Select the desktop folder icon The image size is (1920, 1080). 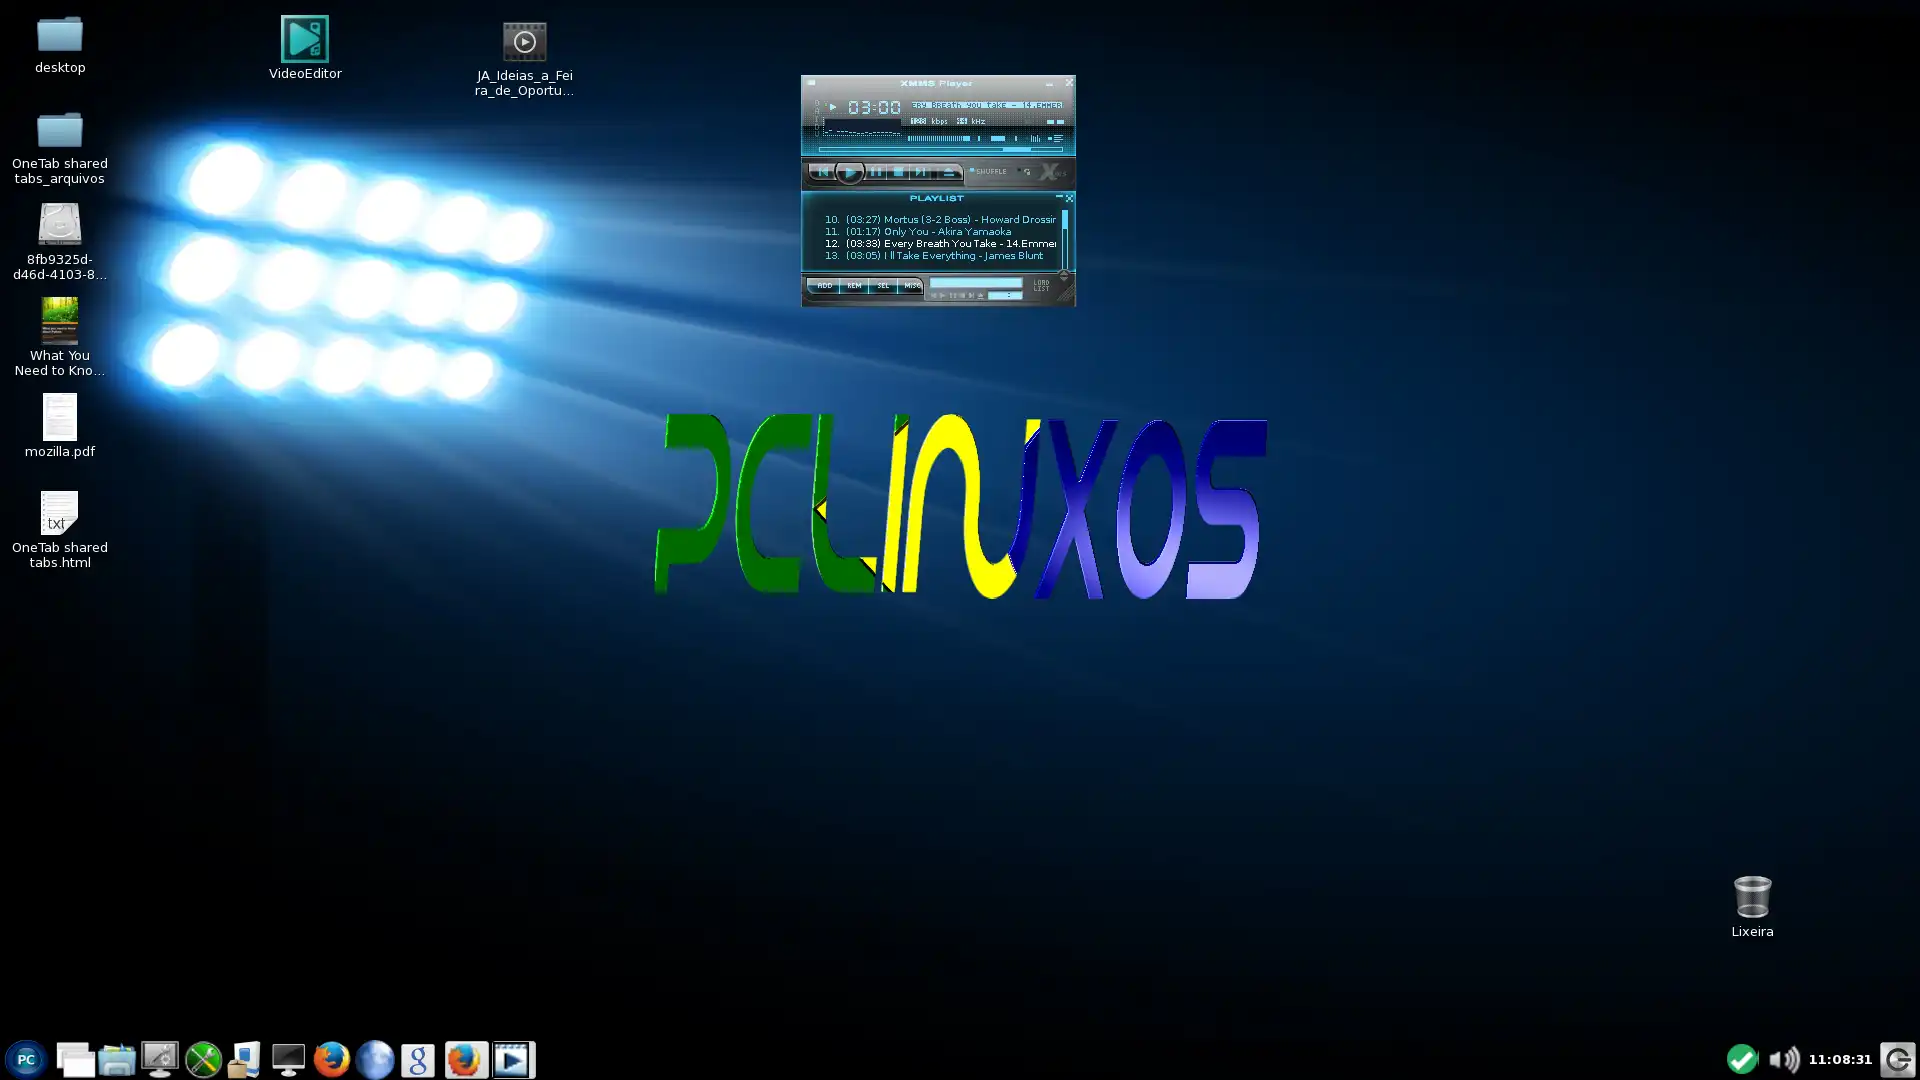60,45
